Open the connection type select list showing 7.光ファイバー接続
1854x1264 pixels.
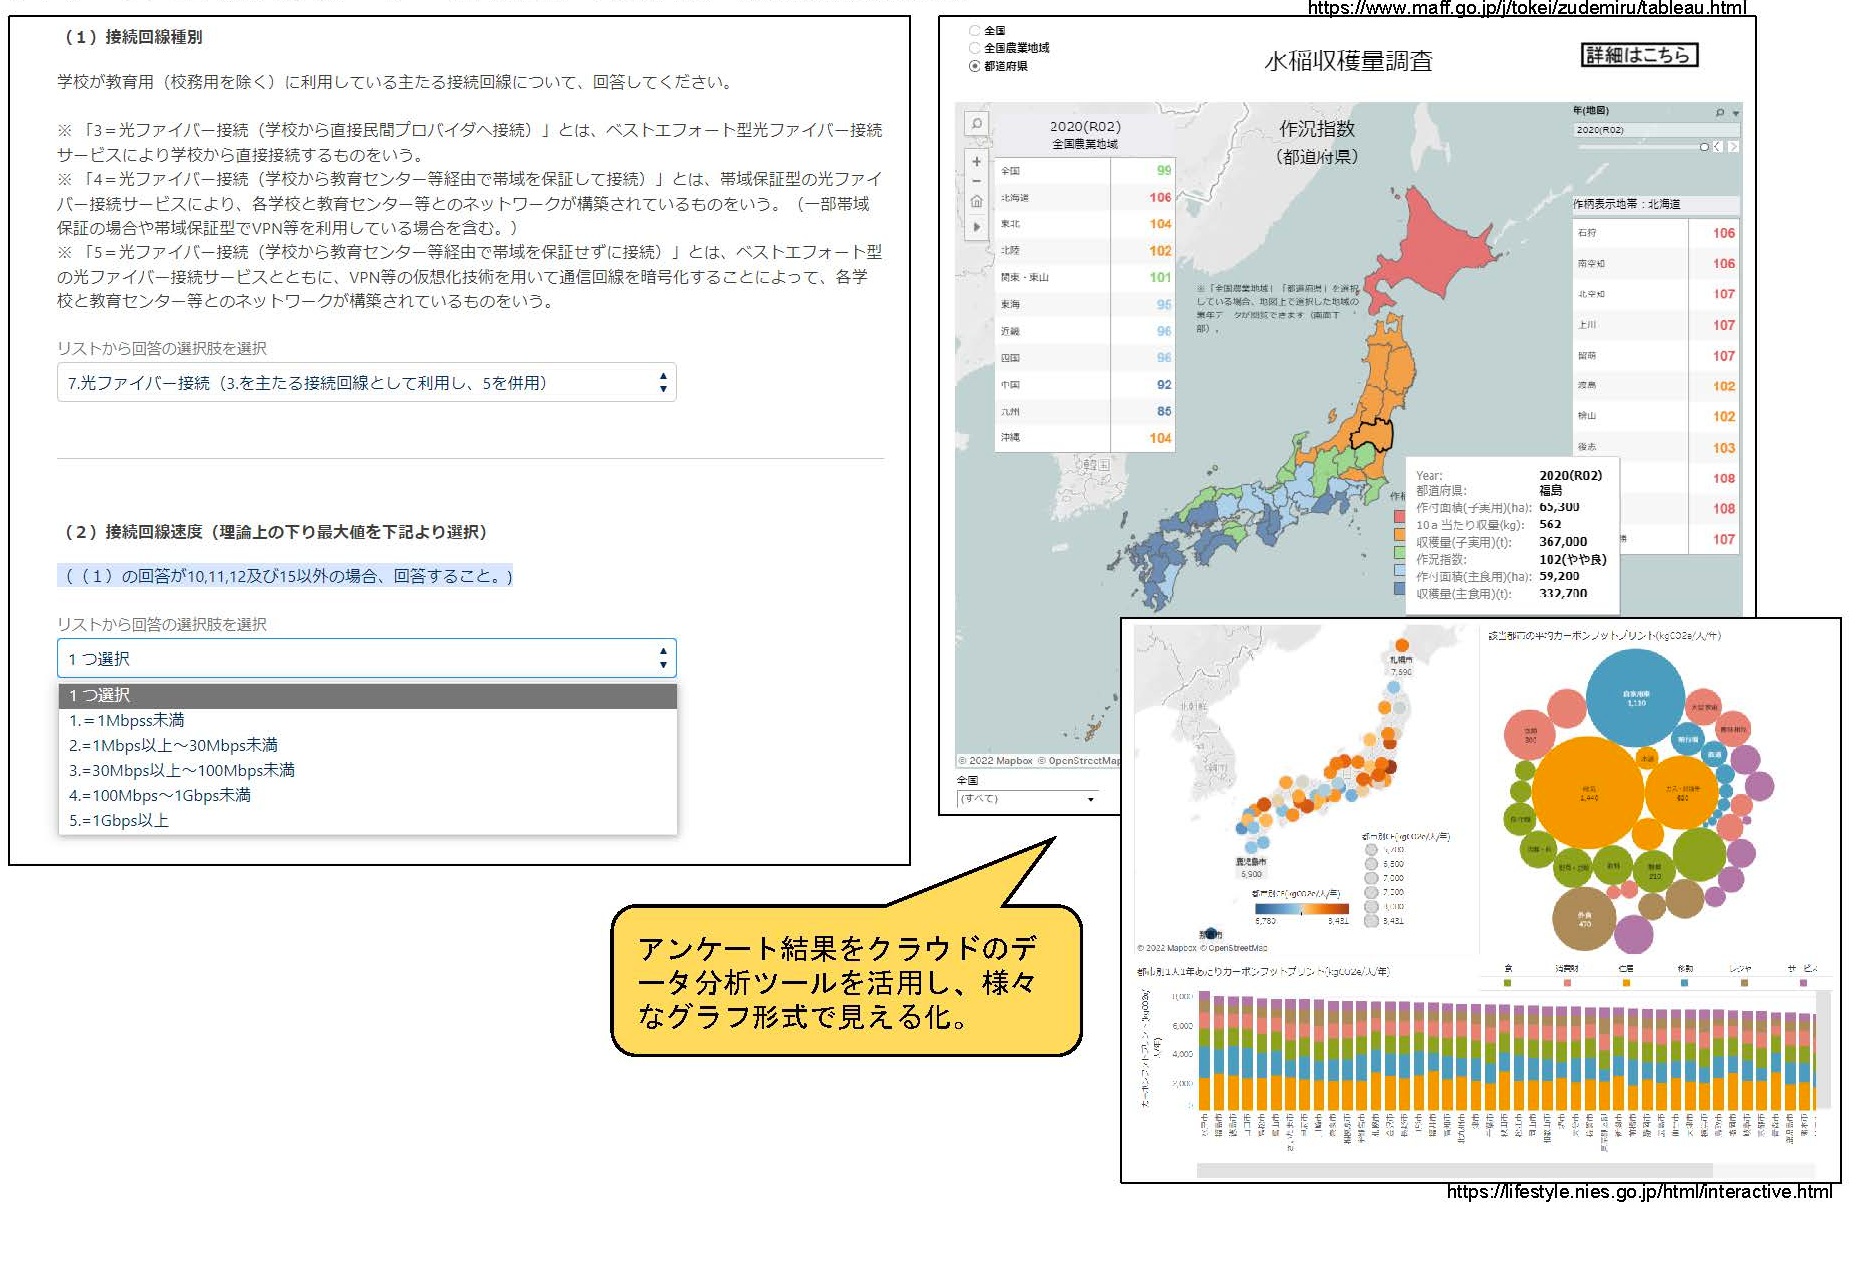pos(366,383)
